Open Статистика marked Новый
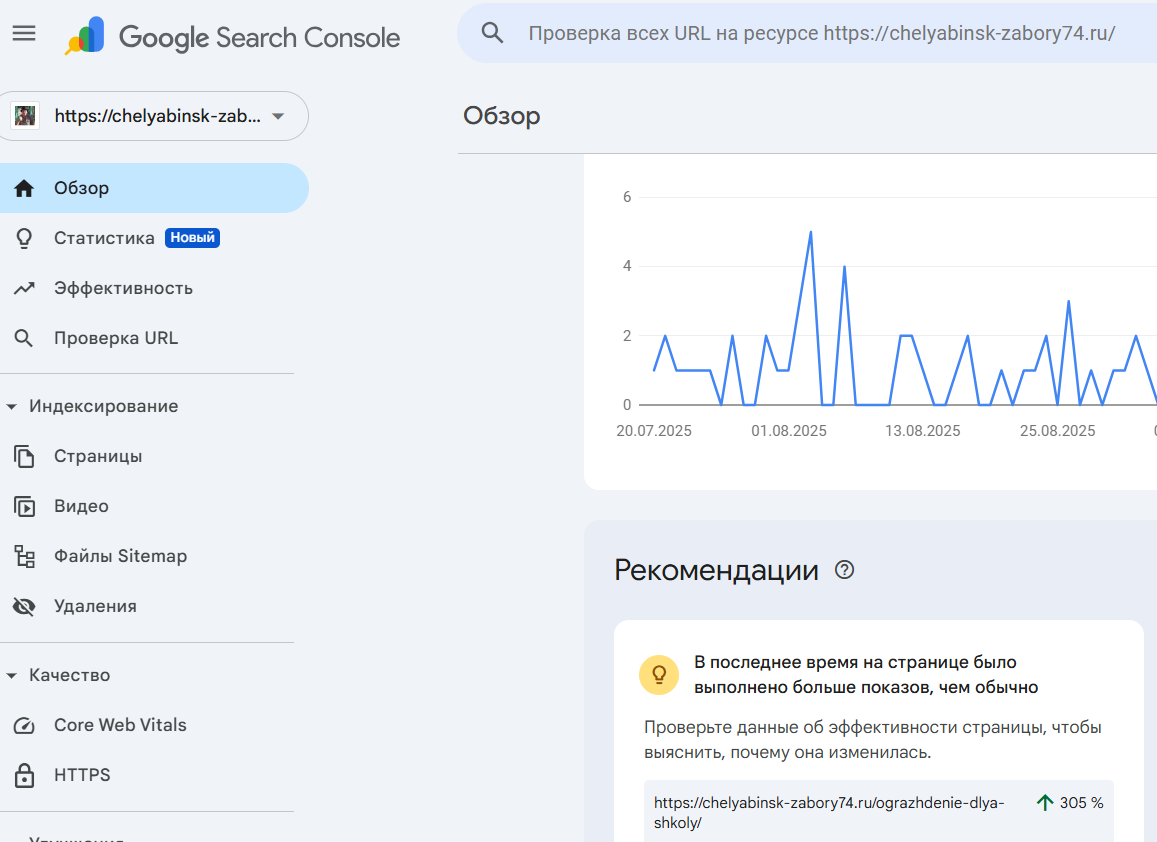1157x842 pixels. point(105,238)
